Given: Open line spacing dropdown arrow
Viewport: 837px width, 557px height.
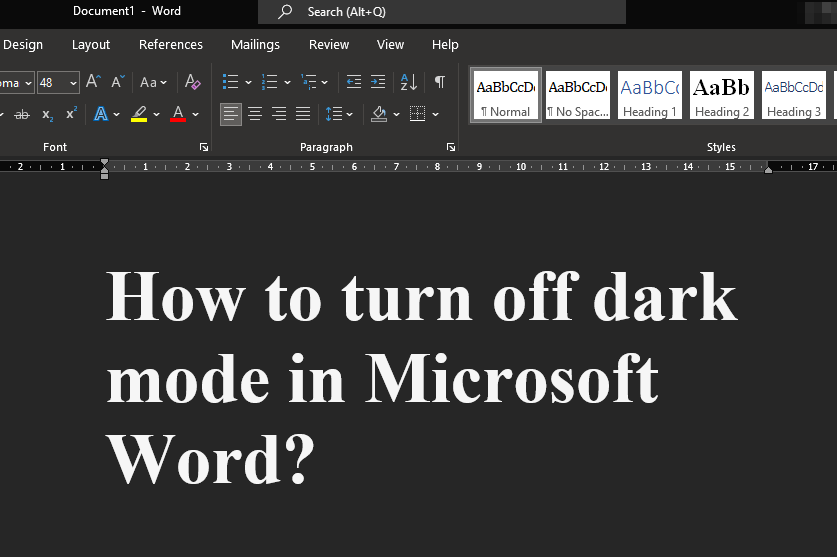Looking at the screenshot, I should click(x=350, y=114).
